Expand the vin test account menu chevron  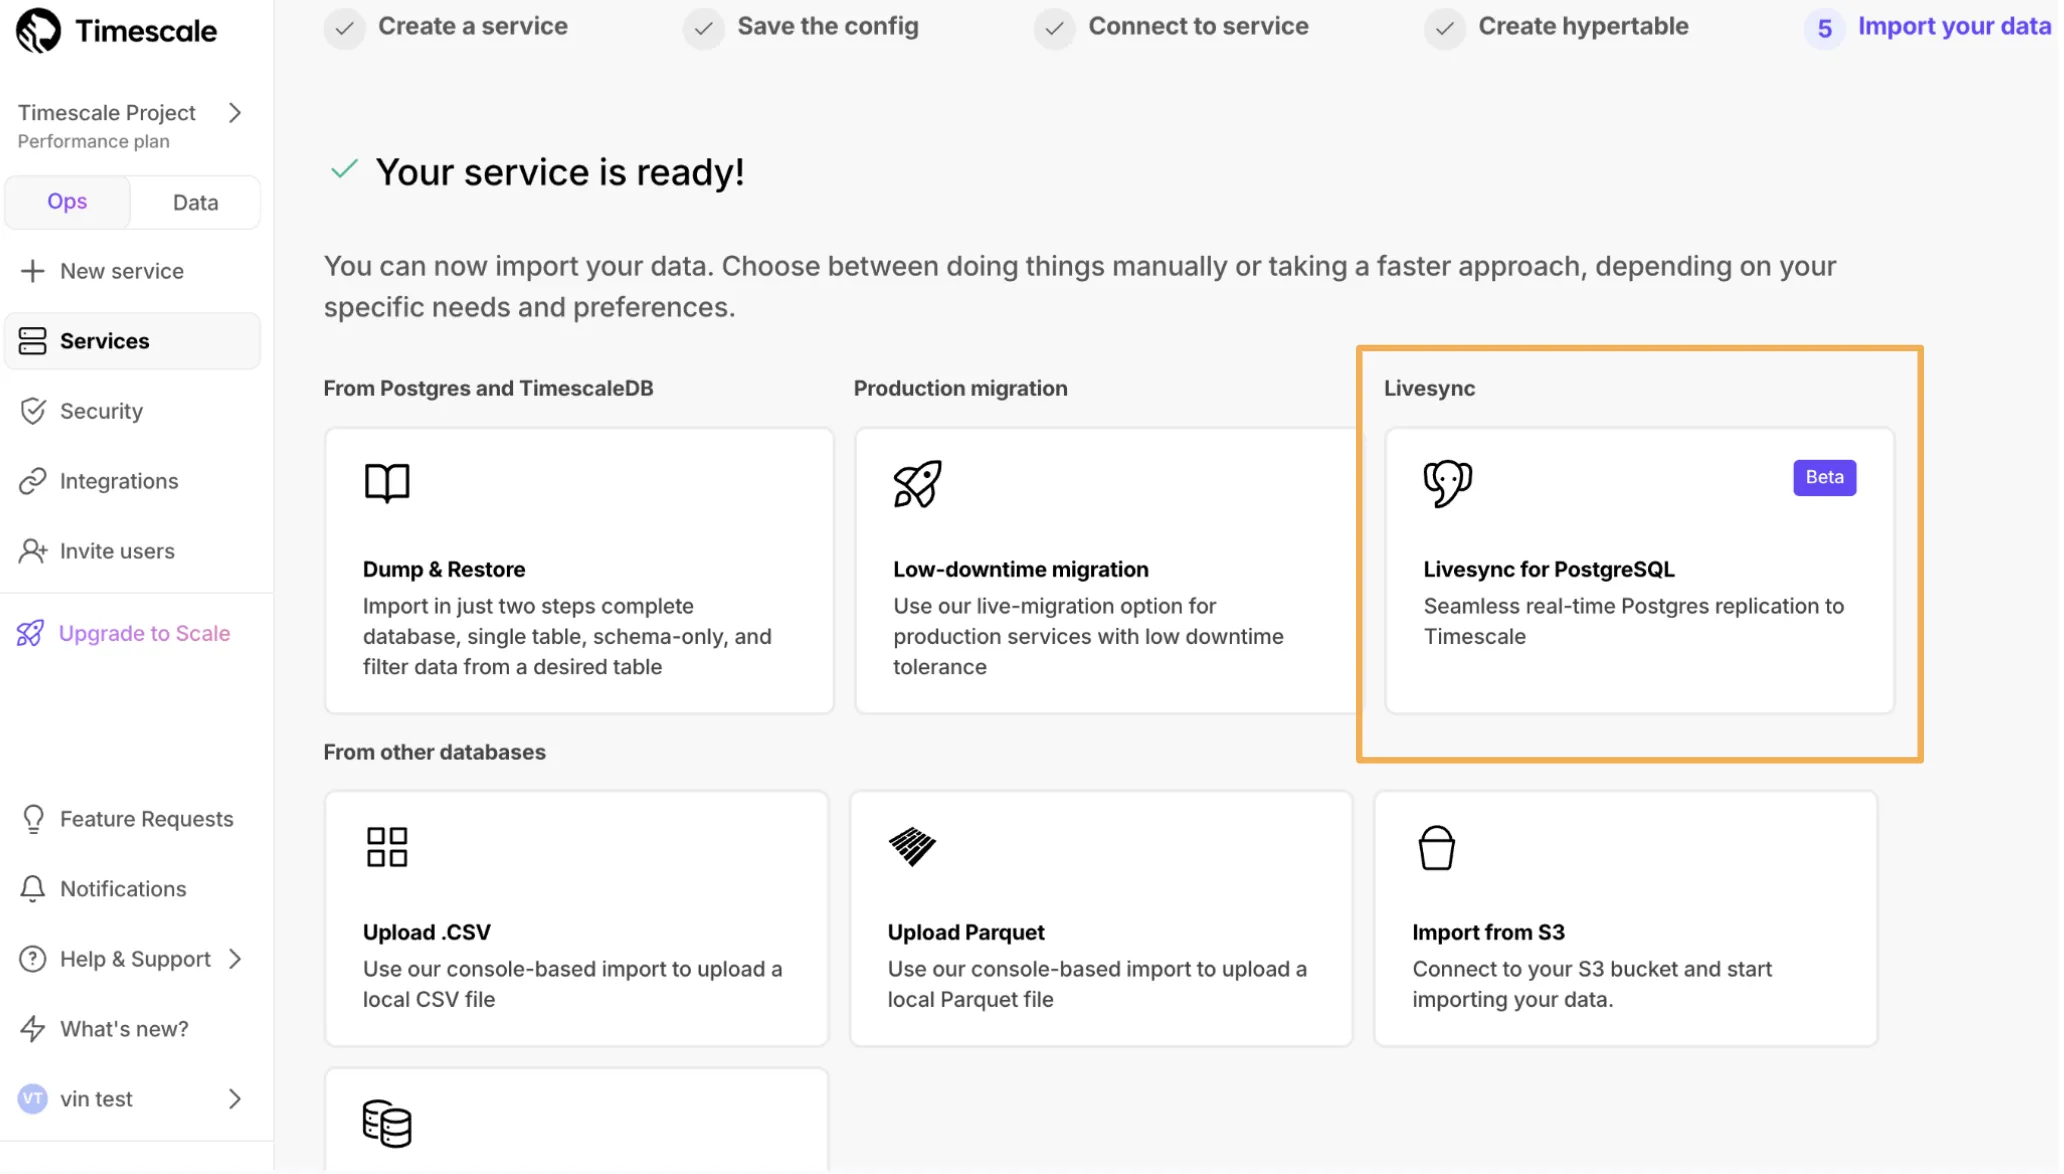coord(235,1099)
